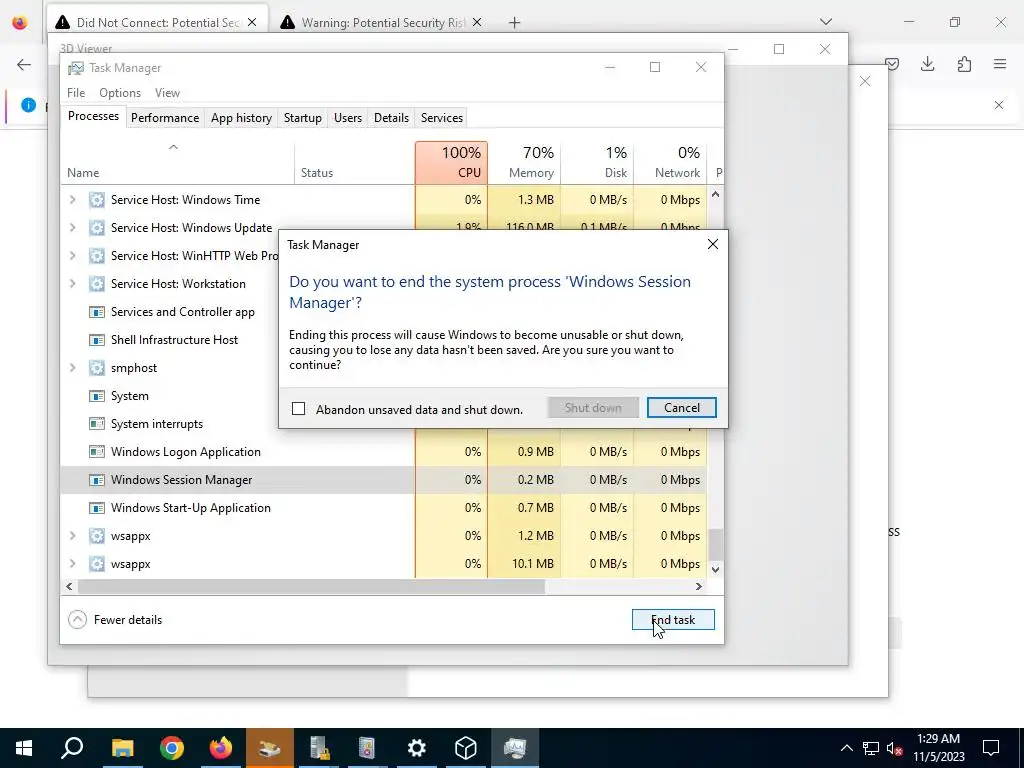Screen dimensions: 1024x768
Task: Open taskbar Search magnifier
Action: pos(72,748)
